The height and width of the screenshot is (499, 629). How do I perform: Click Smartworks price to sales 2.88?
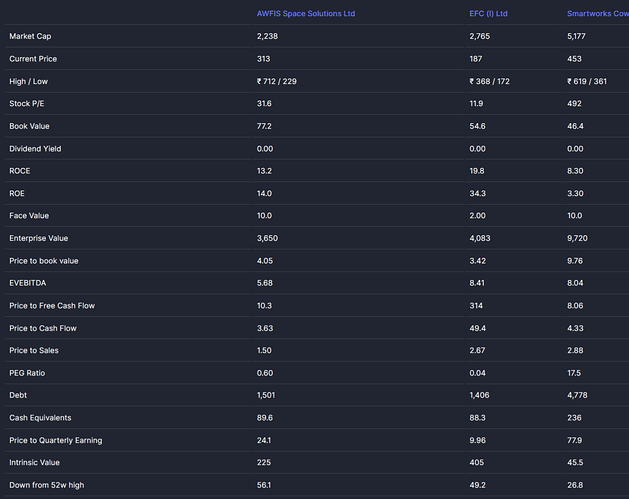pyautogui.click(x=575, y=351)
